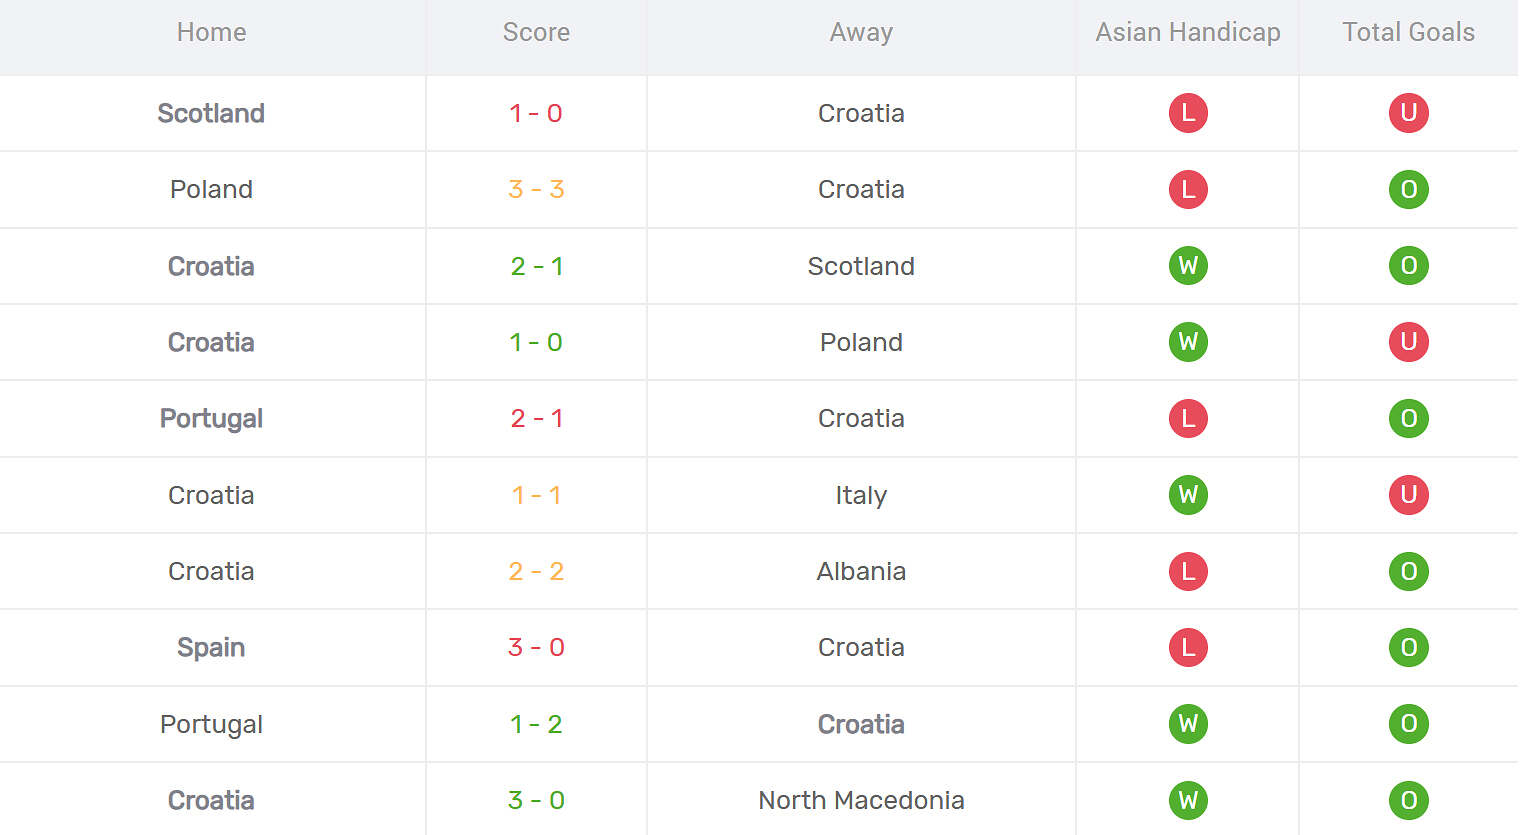Open the Asian Handicap column header
This screenshot has height=835, width=1521.
pos(1188,32)
